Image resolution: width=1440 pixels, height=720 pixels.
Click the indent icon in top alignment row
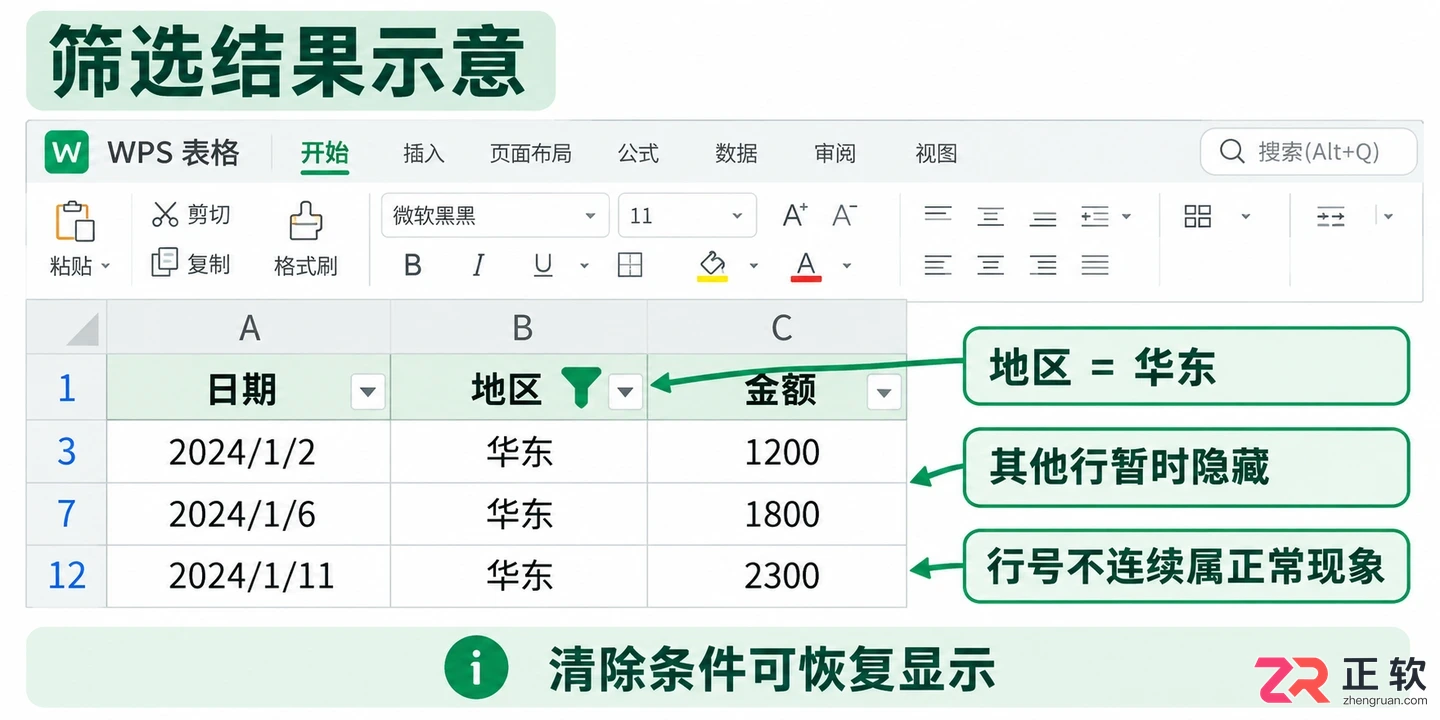point(1095,216)
